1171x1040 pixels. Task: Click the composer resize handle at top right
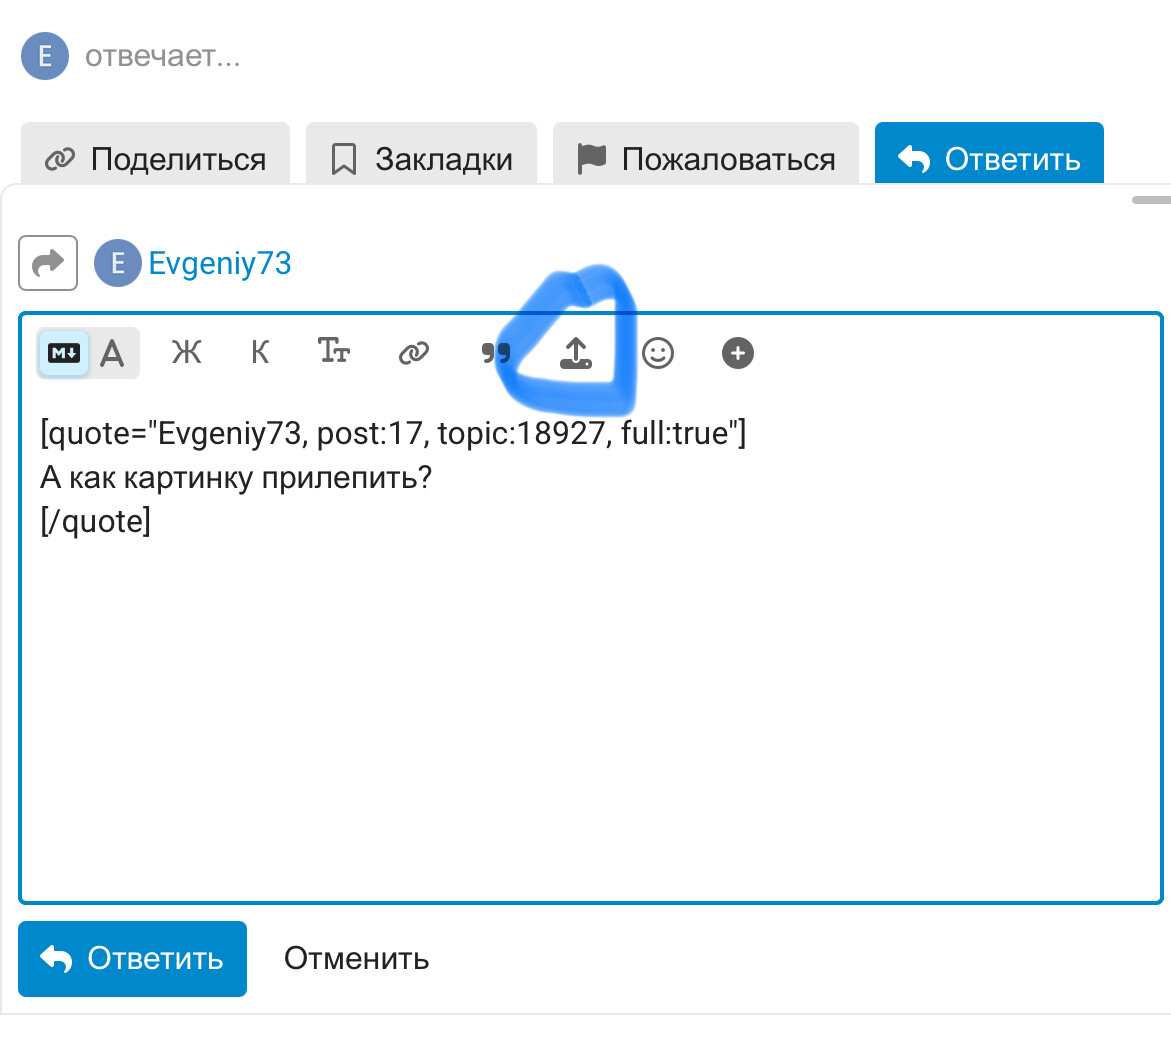(1152, 200)
